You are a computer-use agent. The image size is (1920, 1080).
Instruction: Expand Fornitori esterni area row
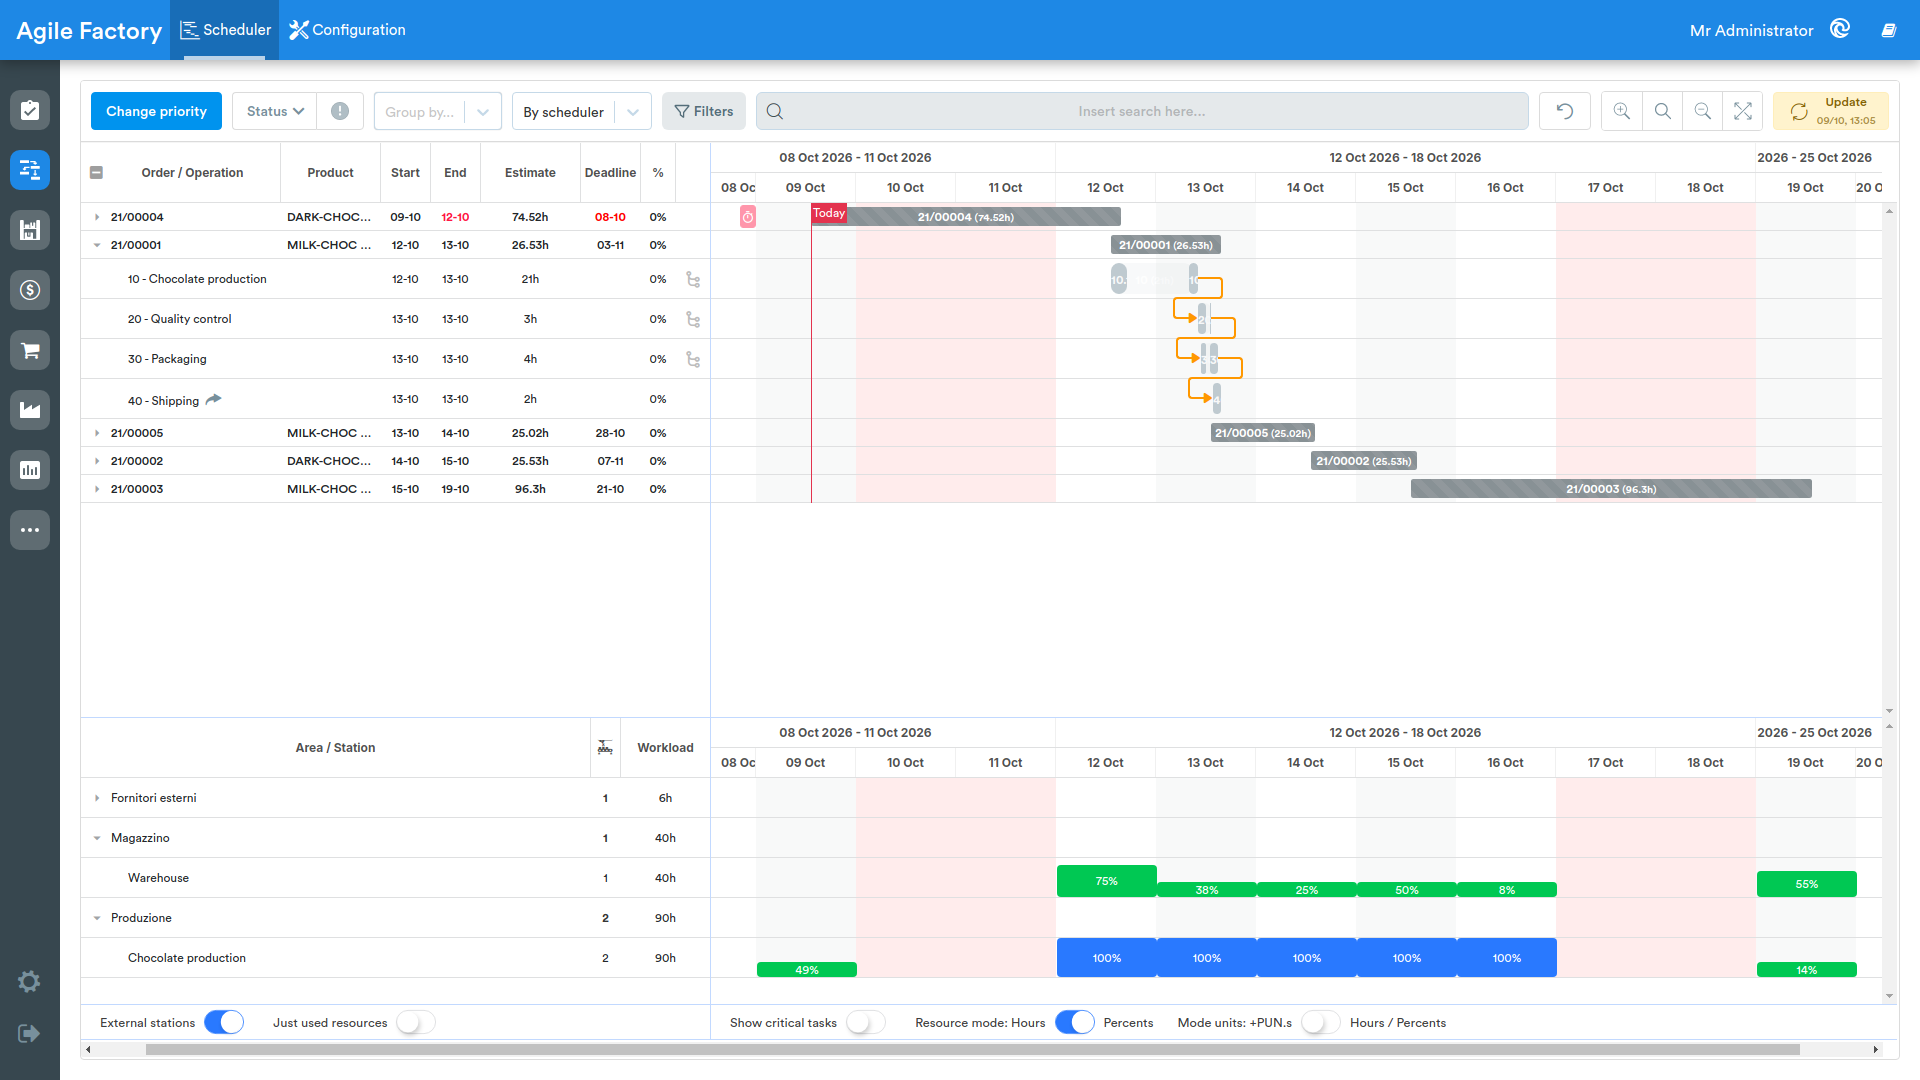click(x=97, y=798)
